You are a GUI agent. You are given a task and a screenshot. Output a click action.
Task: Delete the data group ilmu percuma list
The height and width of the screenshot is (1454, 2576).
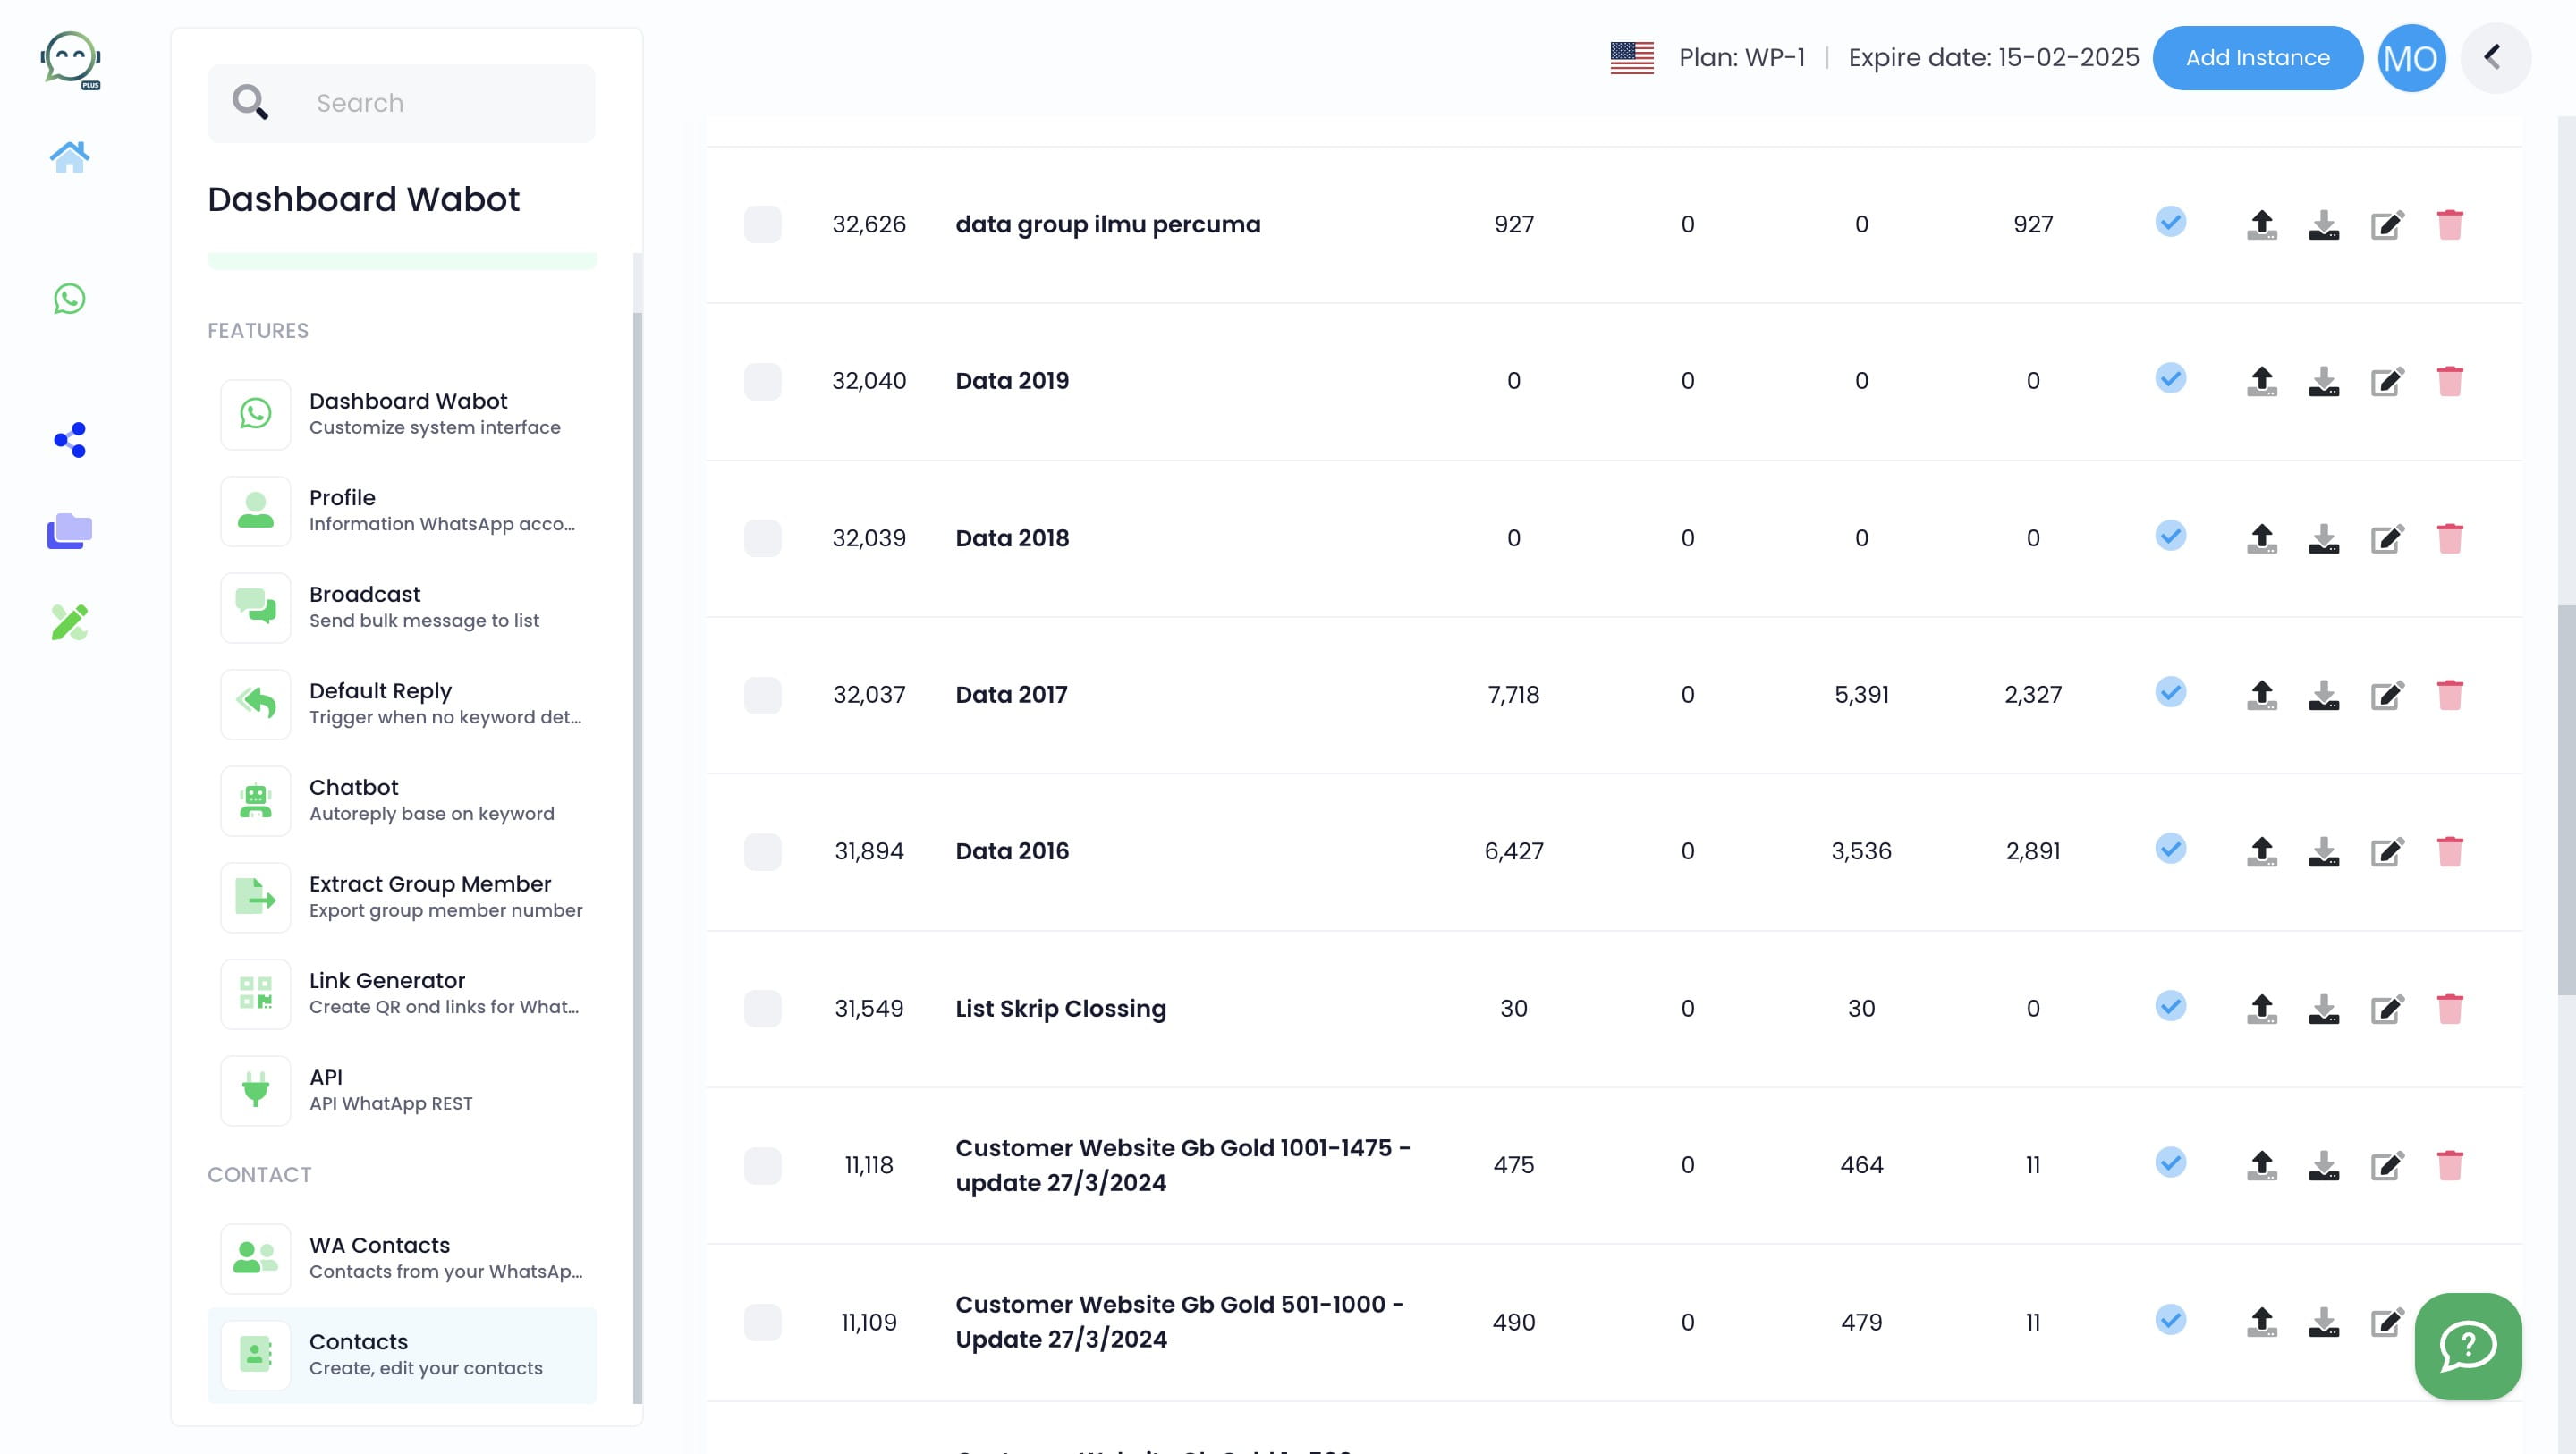tap(2450, 224)
